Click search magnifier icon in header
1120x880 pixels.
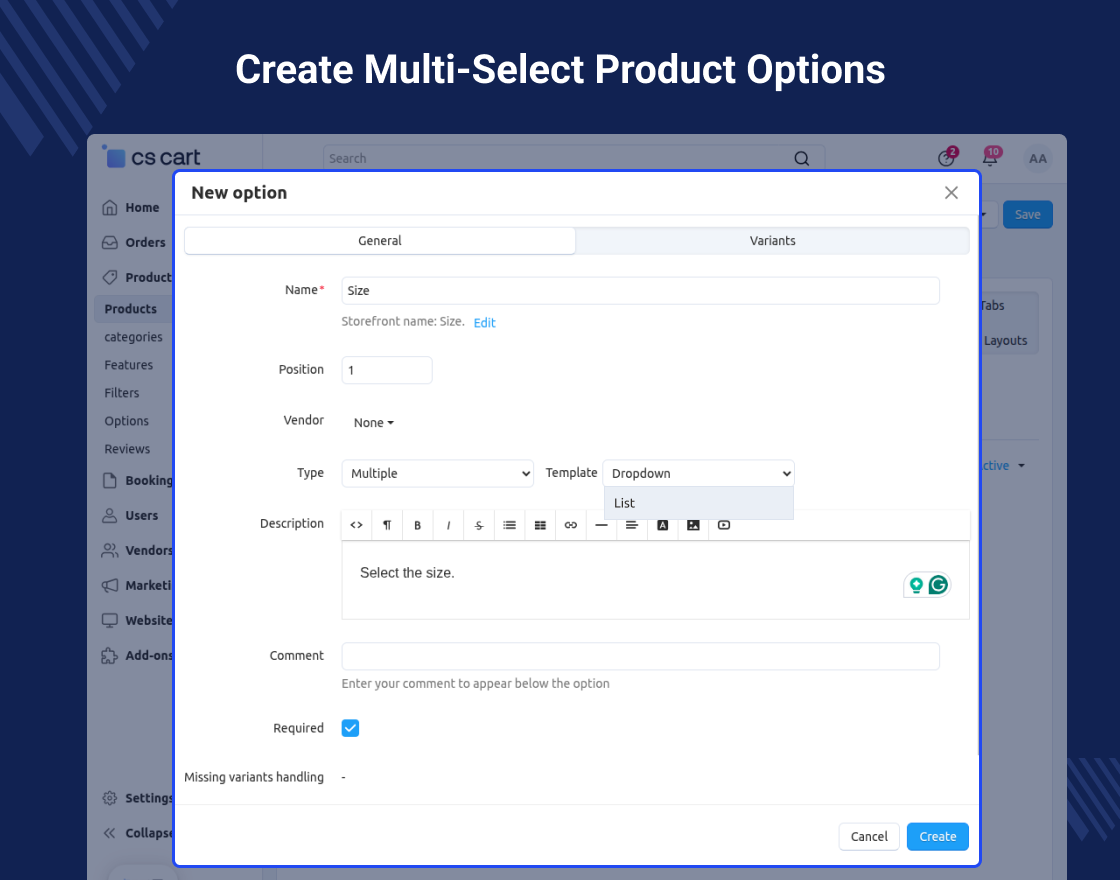pos(801,159)
